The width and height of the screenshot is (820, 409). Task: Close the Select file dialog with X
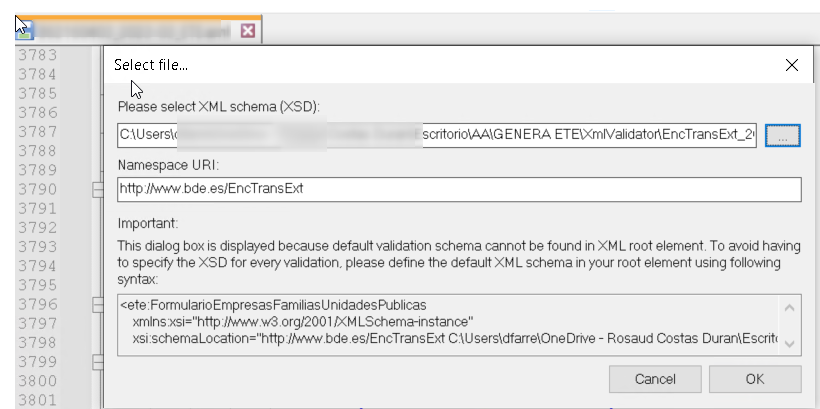[792, 65]
